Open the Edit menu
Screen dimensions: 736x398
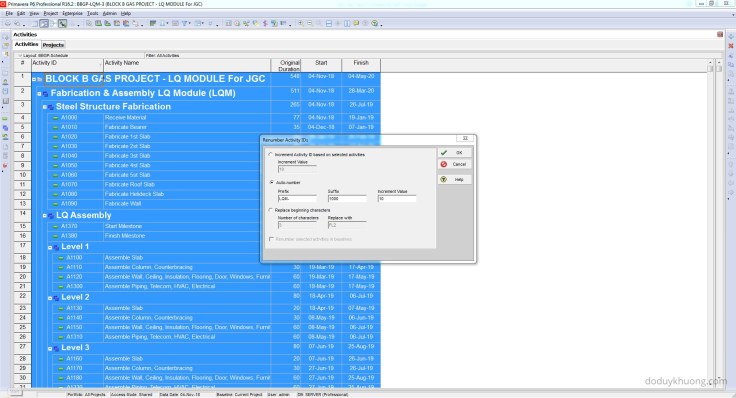click(x=21, y=14)
